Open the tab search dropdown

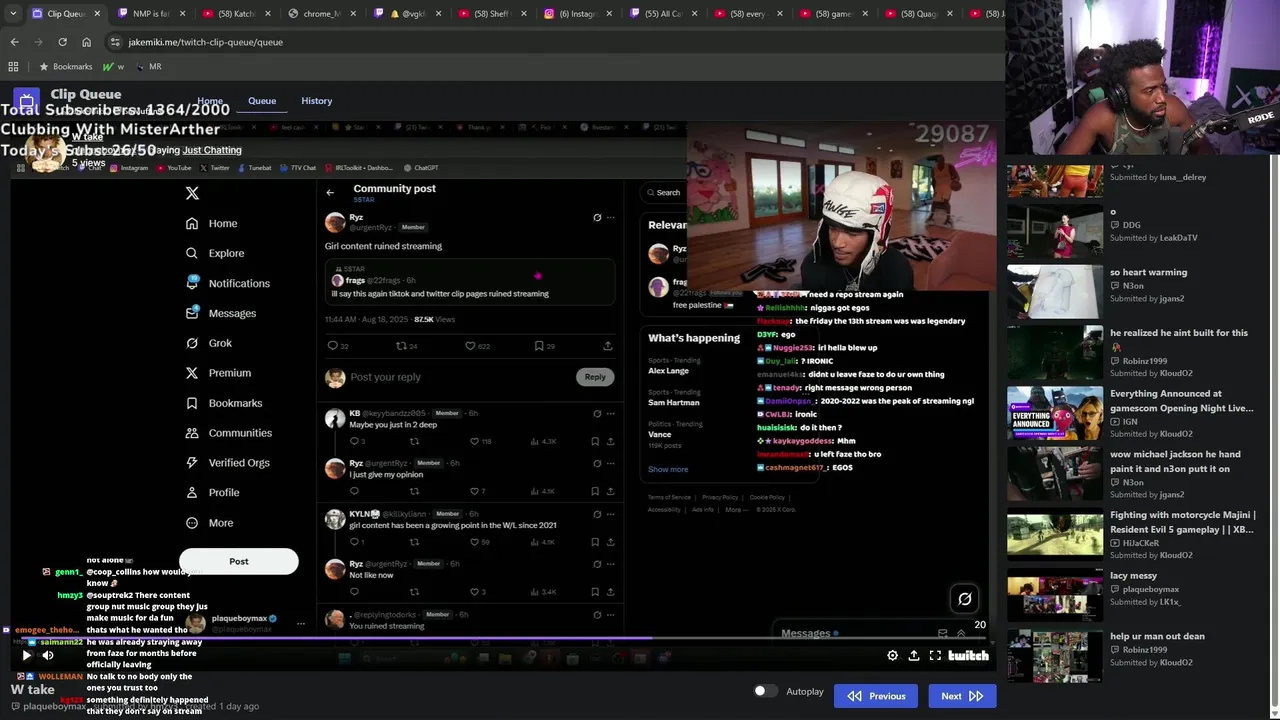pyautogui.click(x=13, y=14)
